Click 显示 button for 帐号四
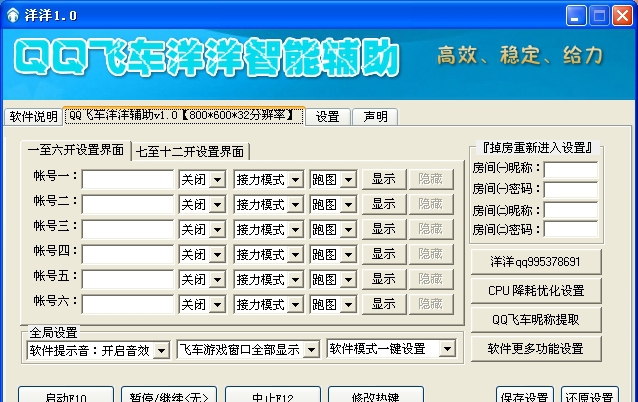 (x=384, y=254)
